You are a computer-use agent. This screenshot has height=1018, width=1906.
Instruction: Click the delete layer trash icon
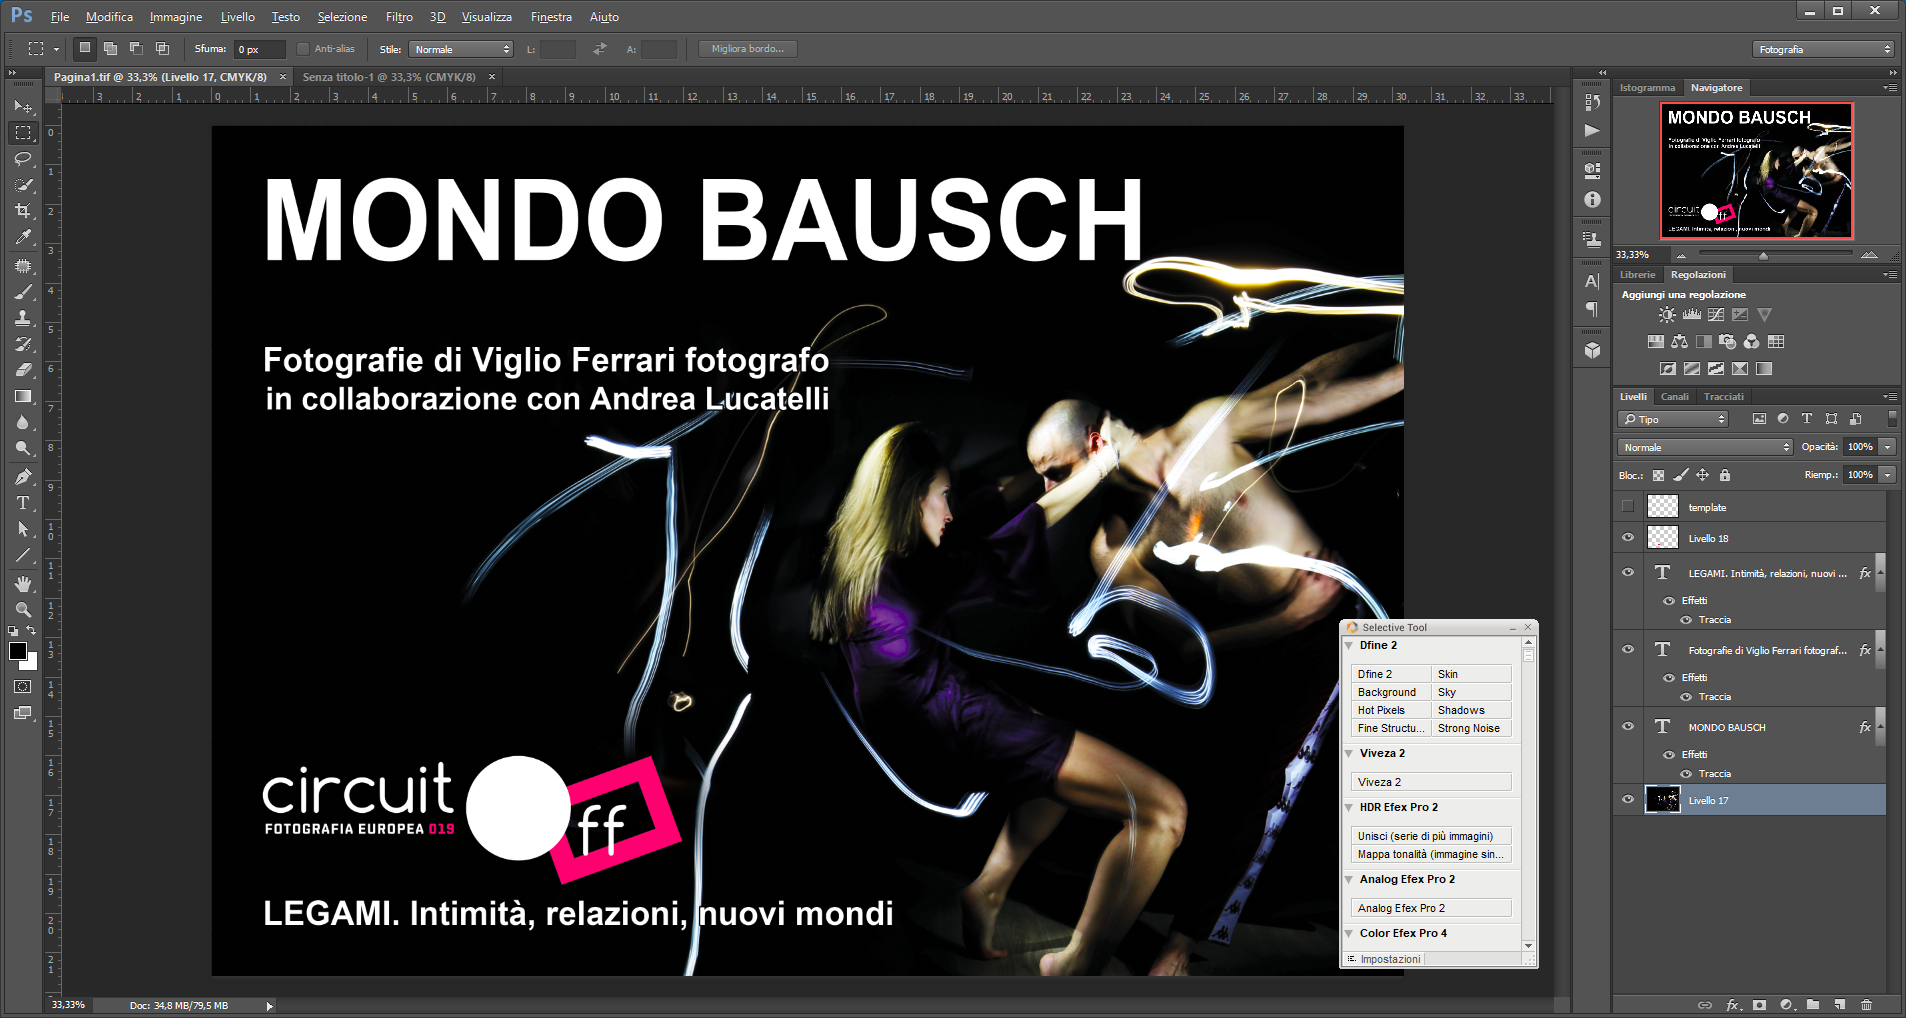(1866, 1004)
